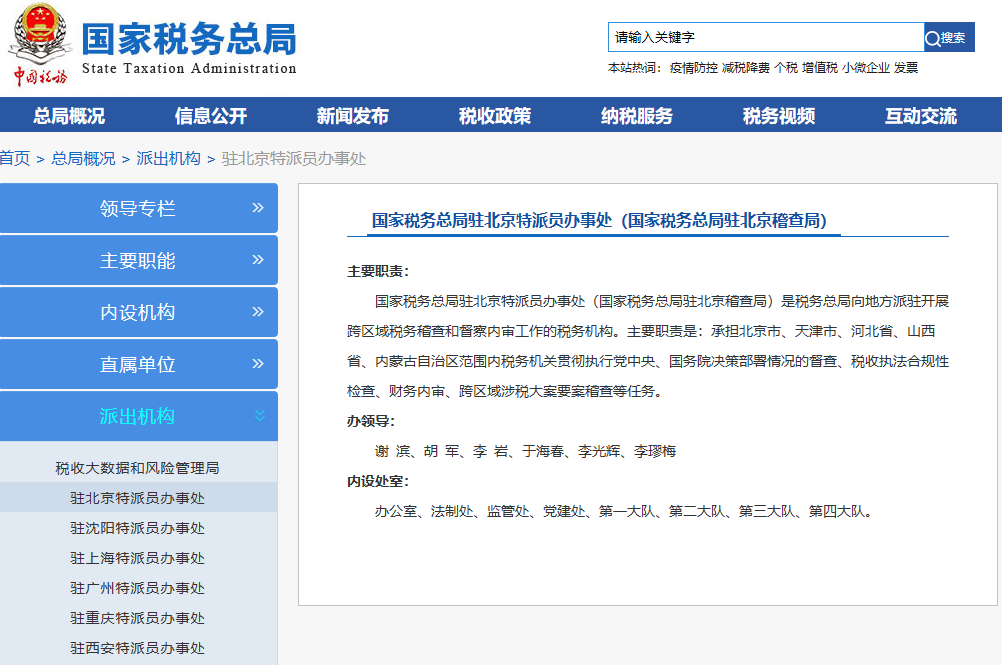This screenshot has height=665, width=1002.
Task: Expand the 内设机构 double-chevron arrow
Action: pos(258,312)
